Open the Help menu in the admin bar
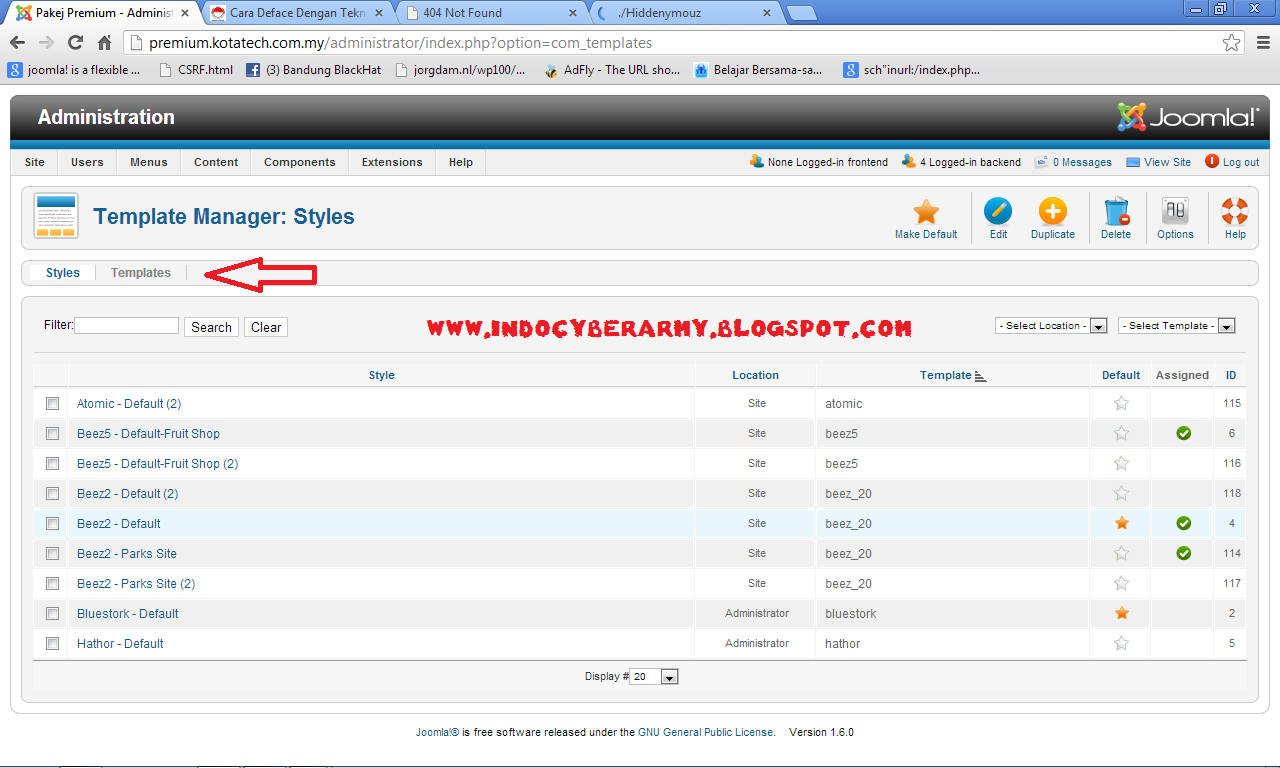 click(x=461, y=162)
